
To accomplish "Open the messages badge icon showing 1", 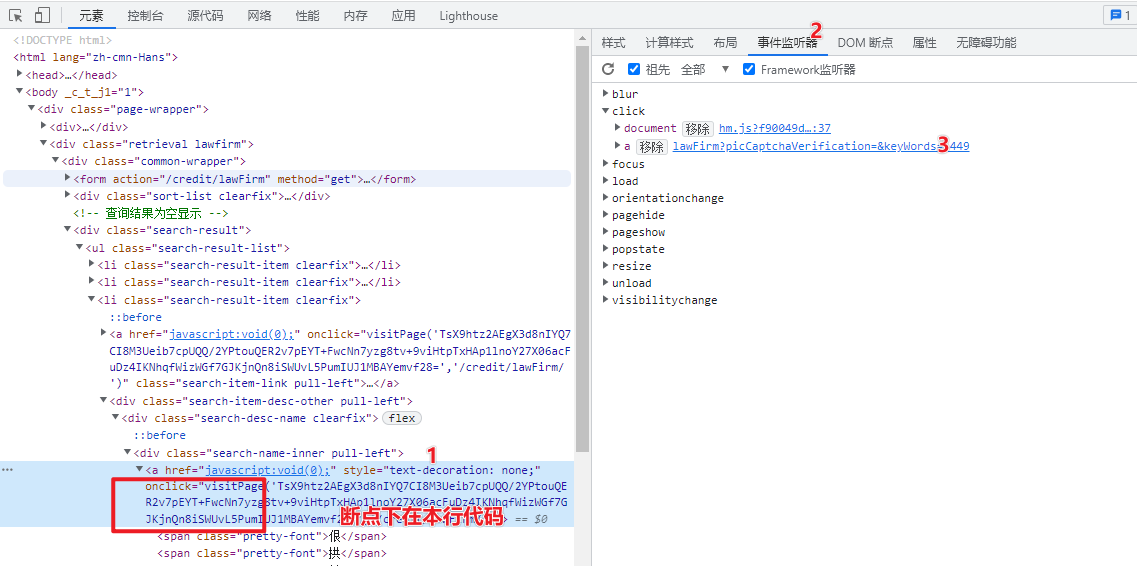I will coord(1121,15).
